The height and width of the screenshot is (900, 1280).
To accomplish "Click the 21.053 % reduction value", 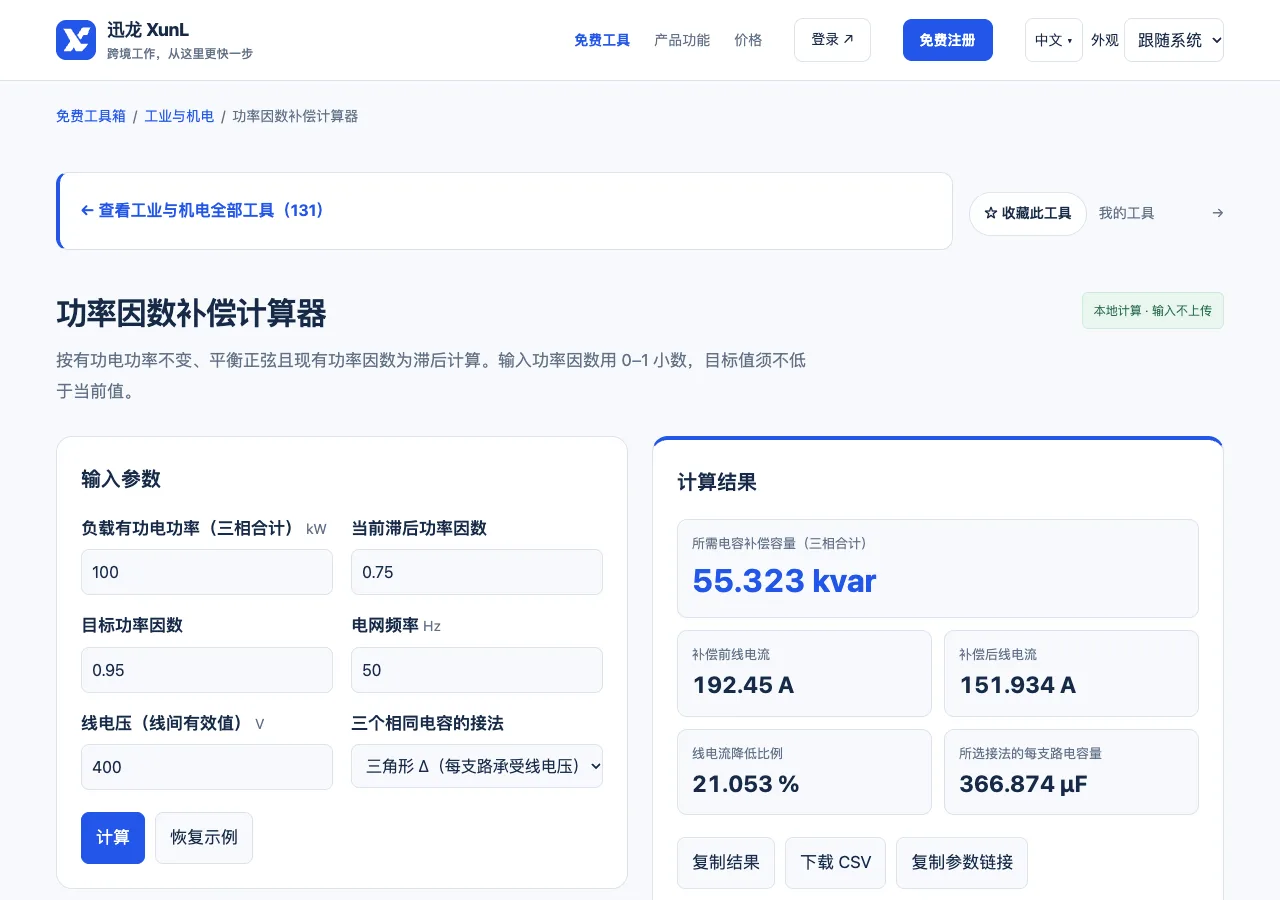I will tap(746, 784).
